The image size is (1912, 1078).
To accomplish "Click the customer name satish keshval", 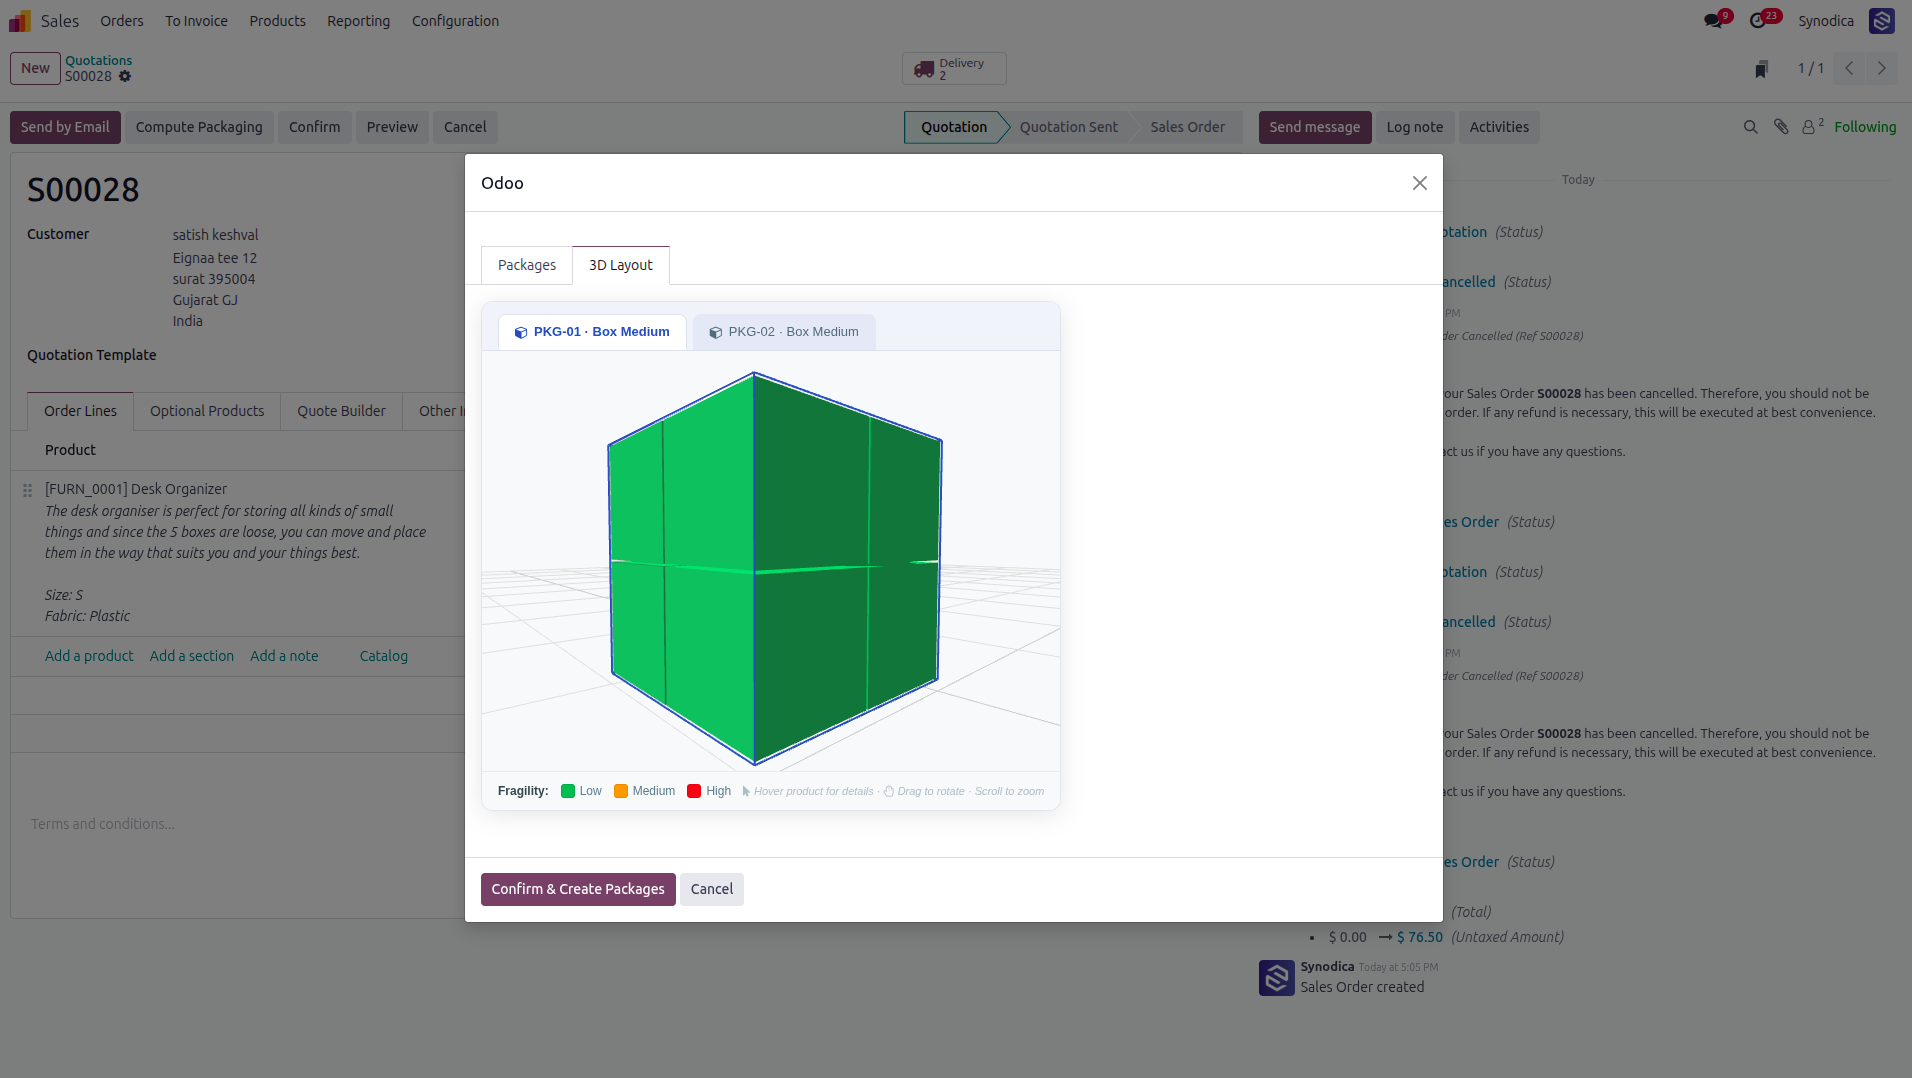I will pyautogui.click(x=215, y=235).
